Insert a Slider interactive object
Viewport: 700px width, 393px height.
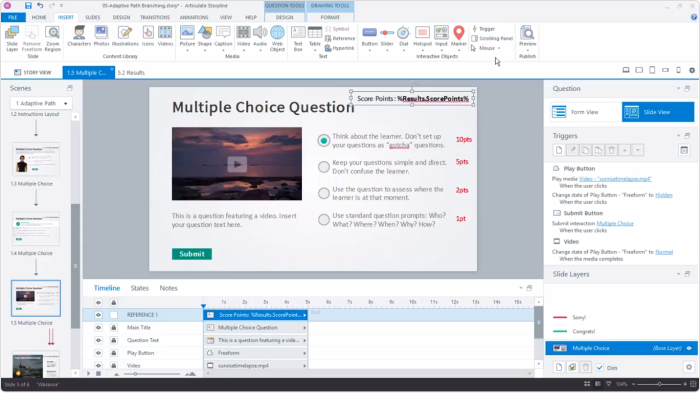[387, 38]
